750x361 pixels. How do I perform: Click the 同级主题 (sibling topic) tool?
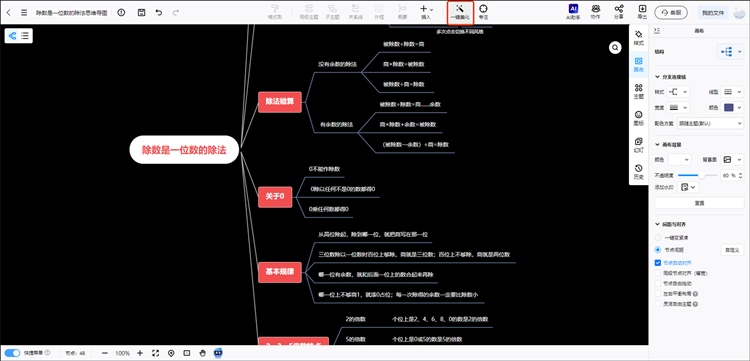coord(308,12)
